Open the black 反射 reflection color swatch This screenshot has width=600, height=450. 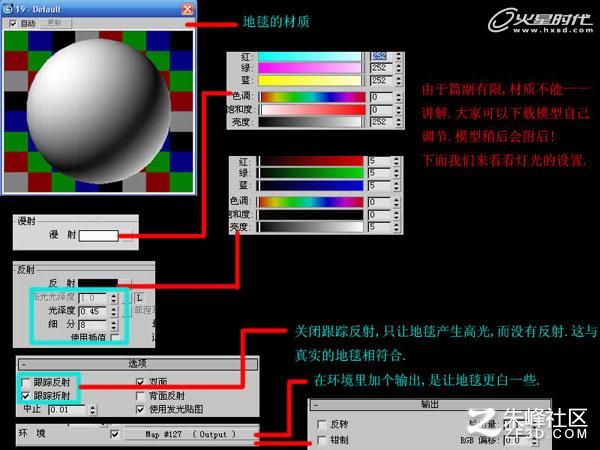pos(98,283)
